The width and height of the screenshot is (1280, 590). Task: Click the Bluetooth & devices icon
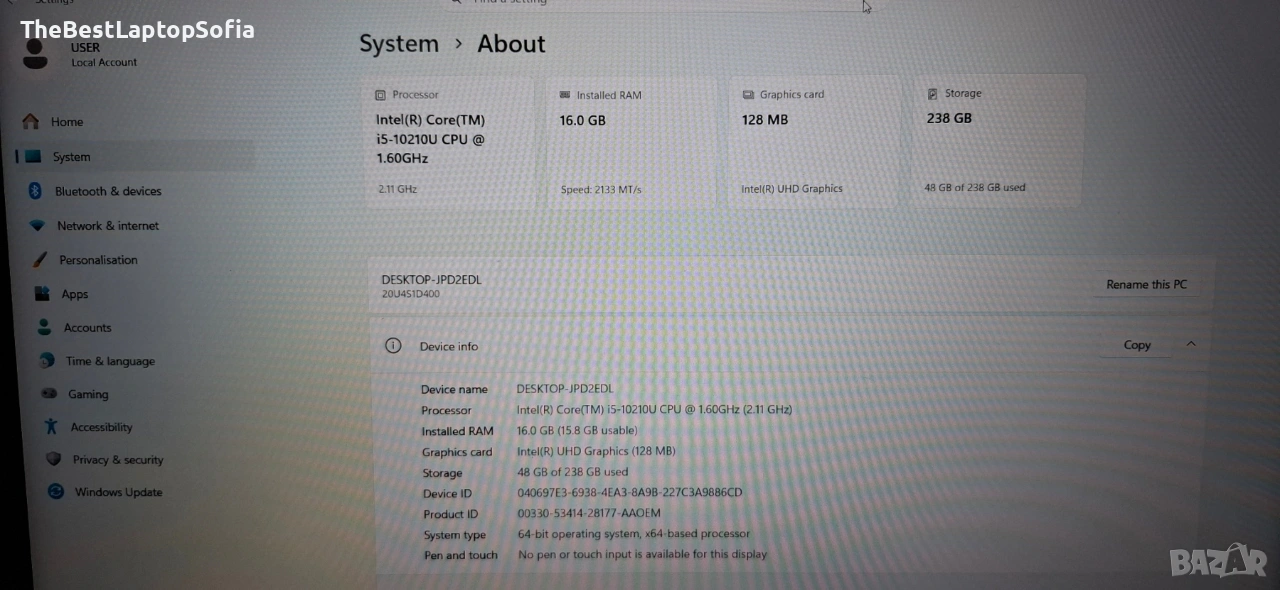pyautogui.click(x=35, y=190)
